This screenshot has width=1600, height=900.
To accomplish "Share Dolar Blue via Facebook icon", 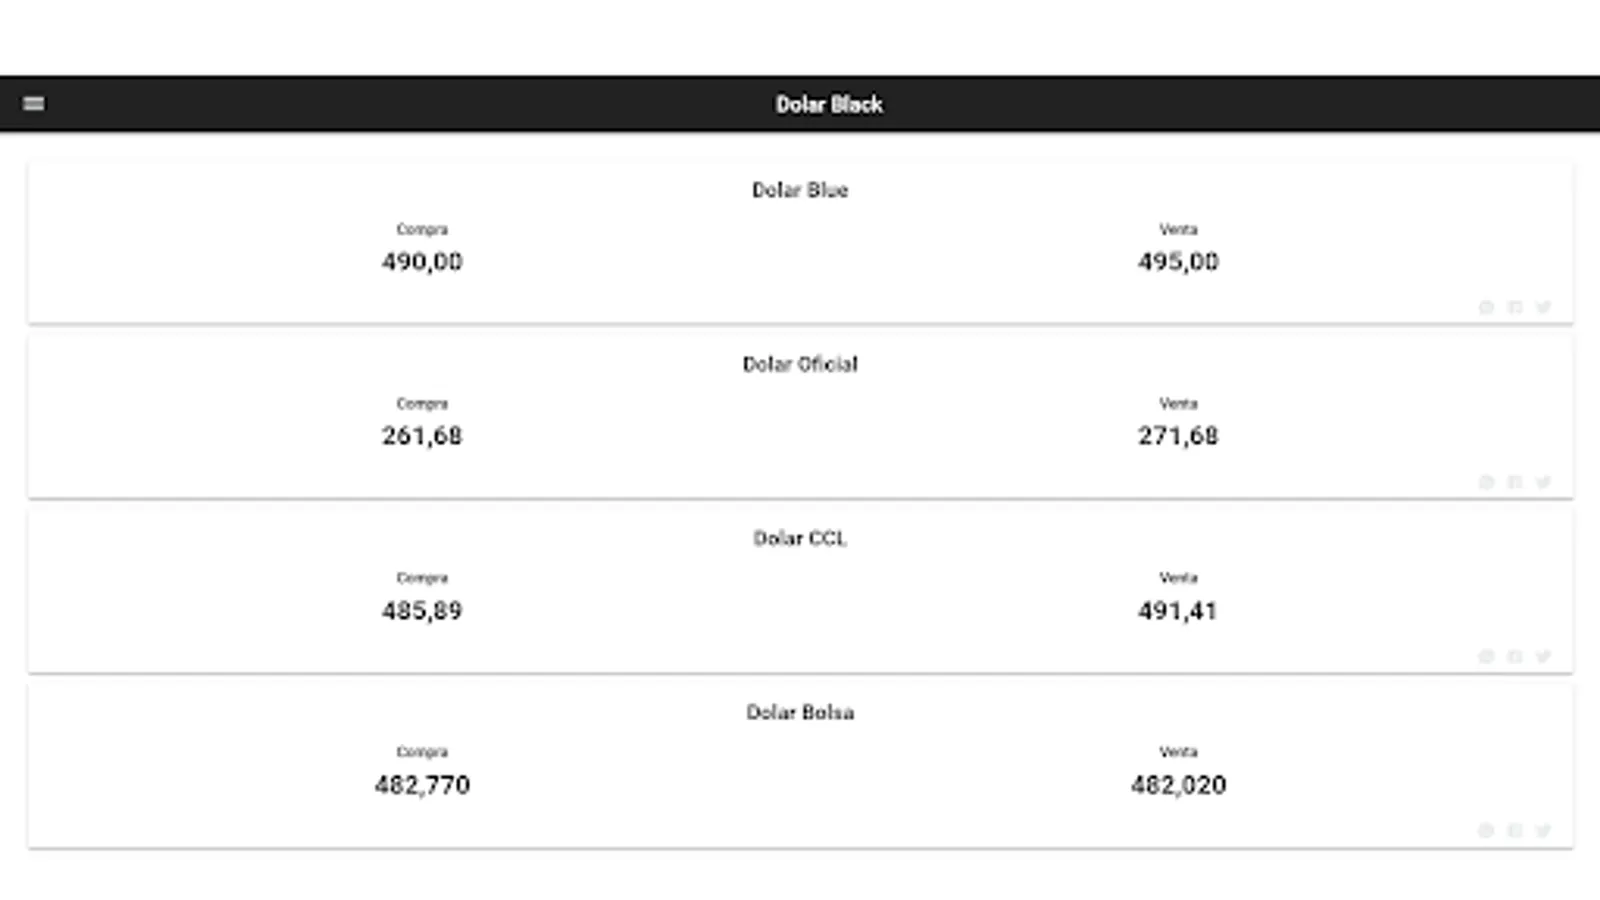I will tap(1515, 307).
